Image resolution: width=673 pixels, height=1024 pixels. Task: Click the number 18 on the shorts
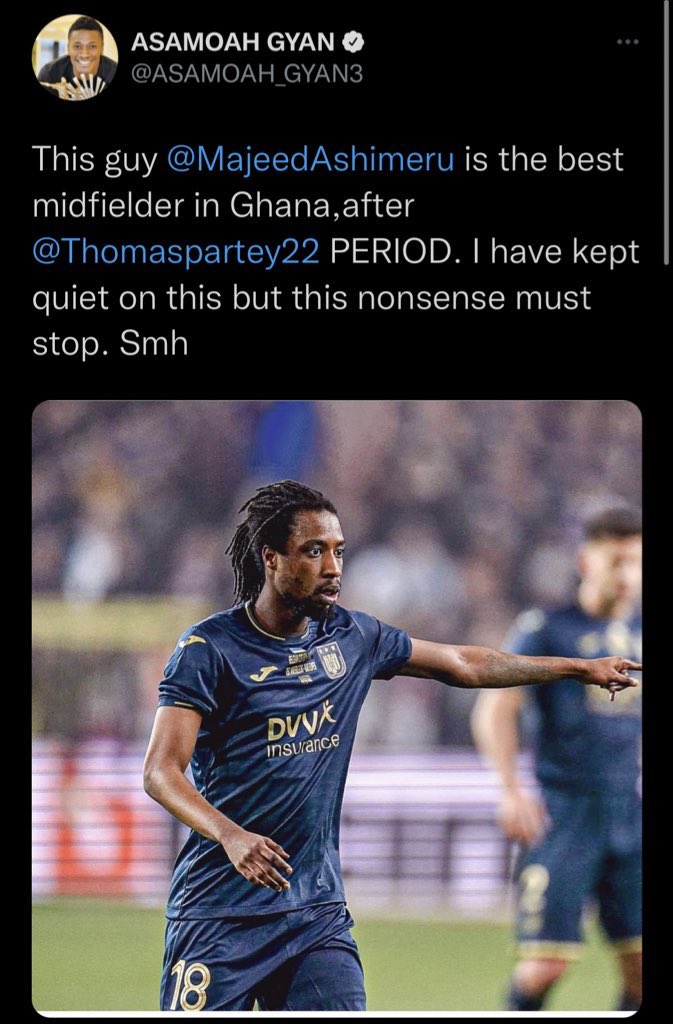(x=189, y=984)
